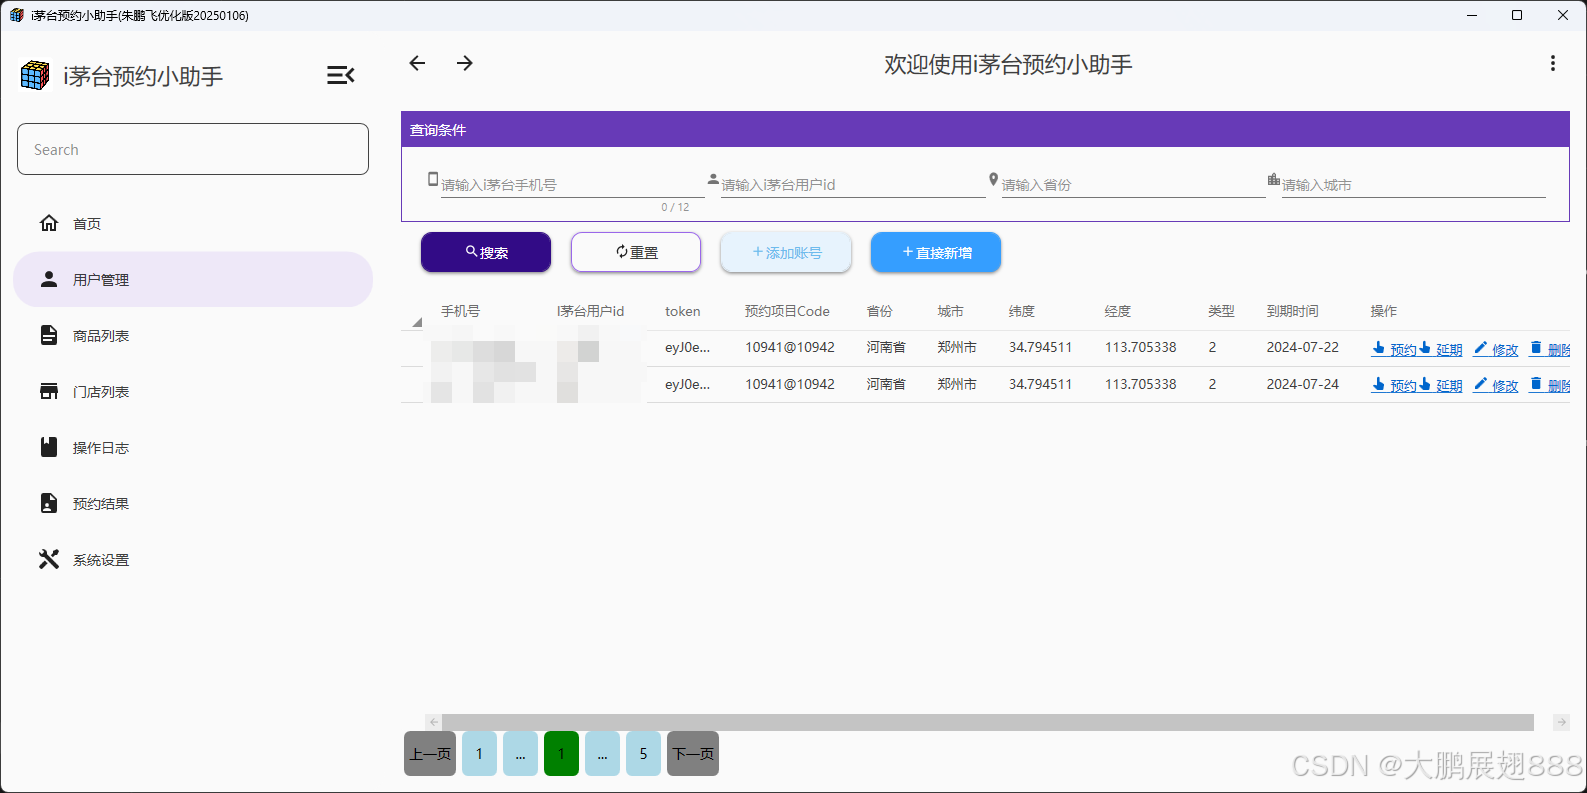
Task: Click the 预约项目Code column header
Action: coord(787,311)
